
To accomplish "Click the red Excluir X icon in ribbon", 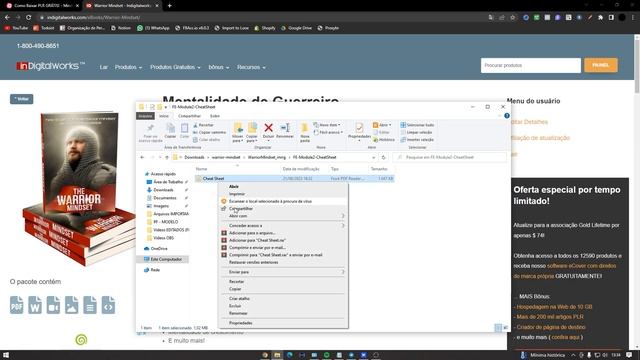I will (268, 128).
